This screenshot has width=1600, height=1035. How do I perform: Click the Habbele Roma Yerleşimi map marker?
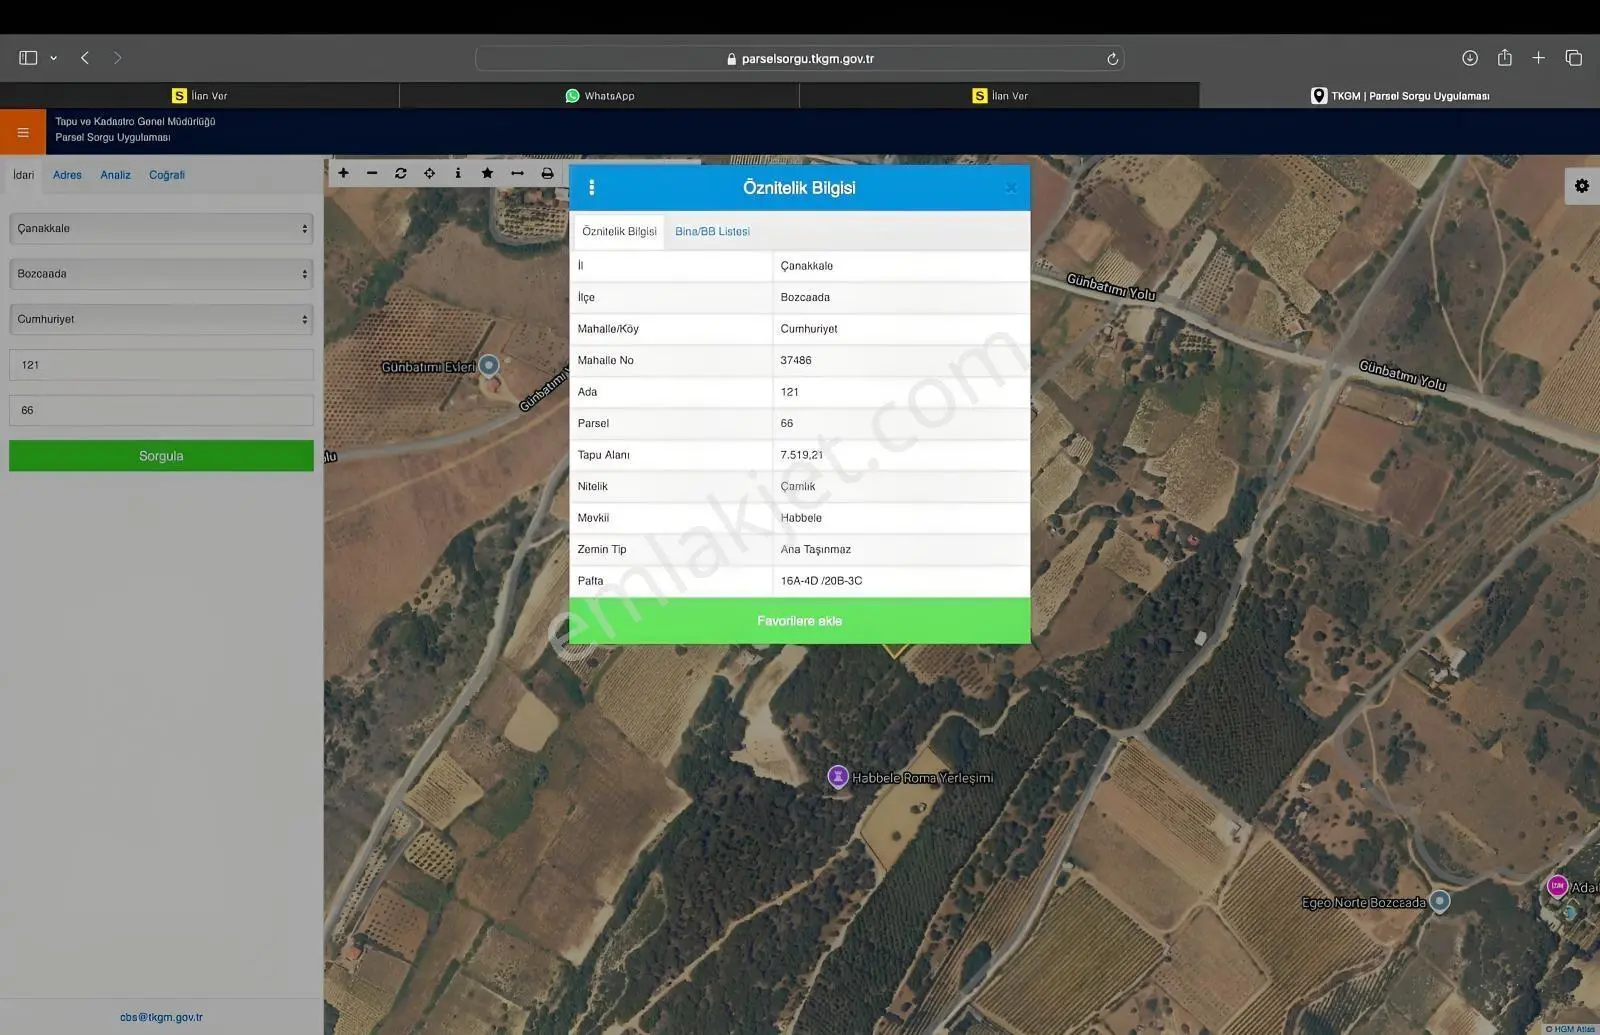point(838,777)
